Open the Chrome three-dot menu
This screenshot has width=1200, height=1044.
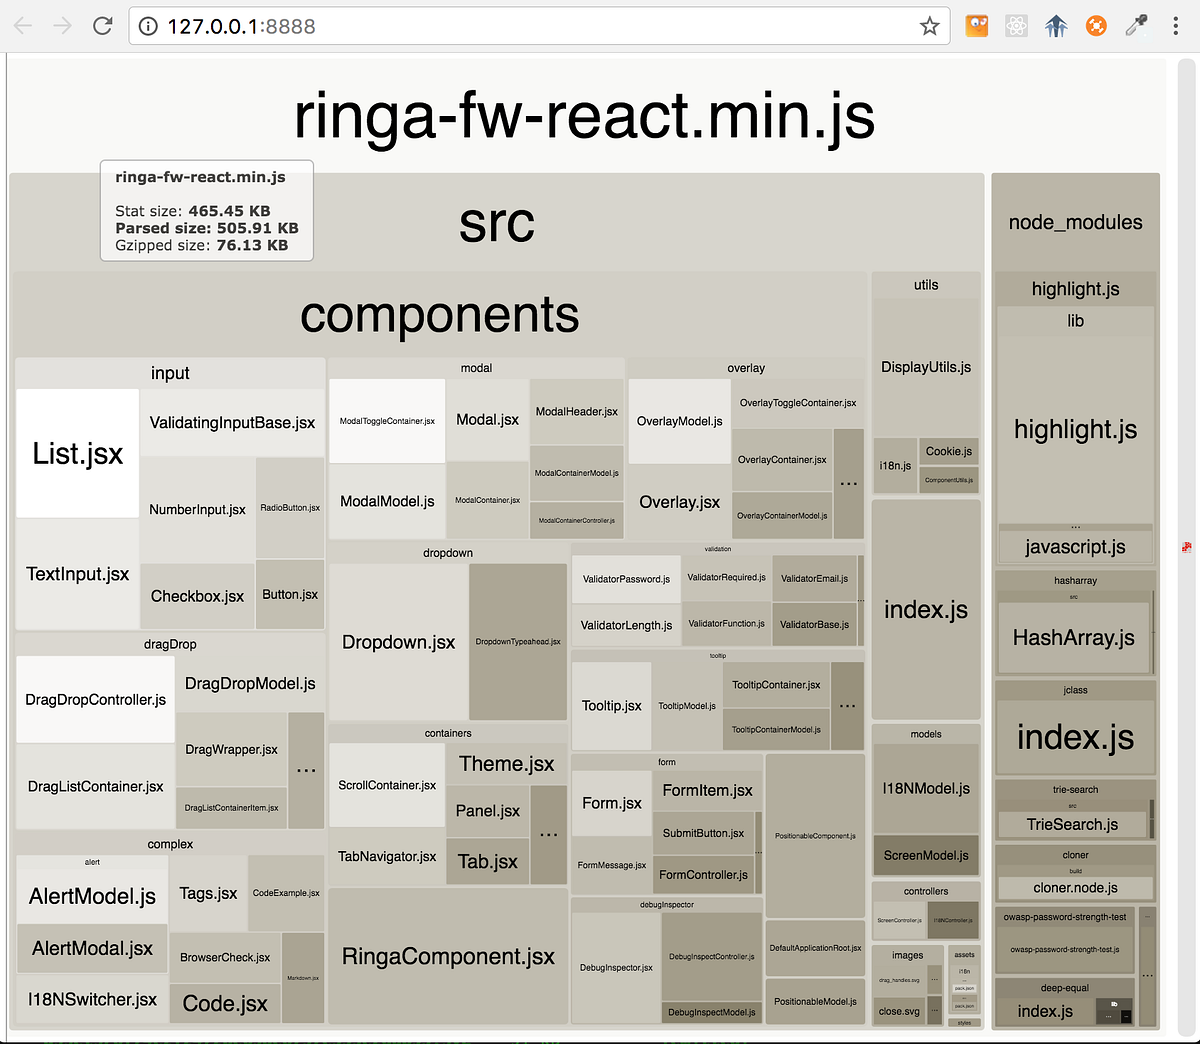tap(1177, 26)
